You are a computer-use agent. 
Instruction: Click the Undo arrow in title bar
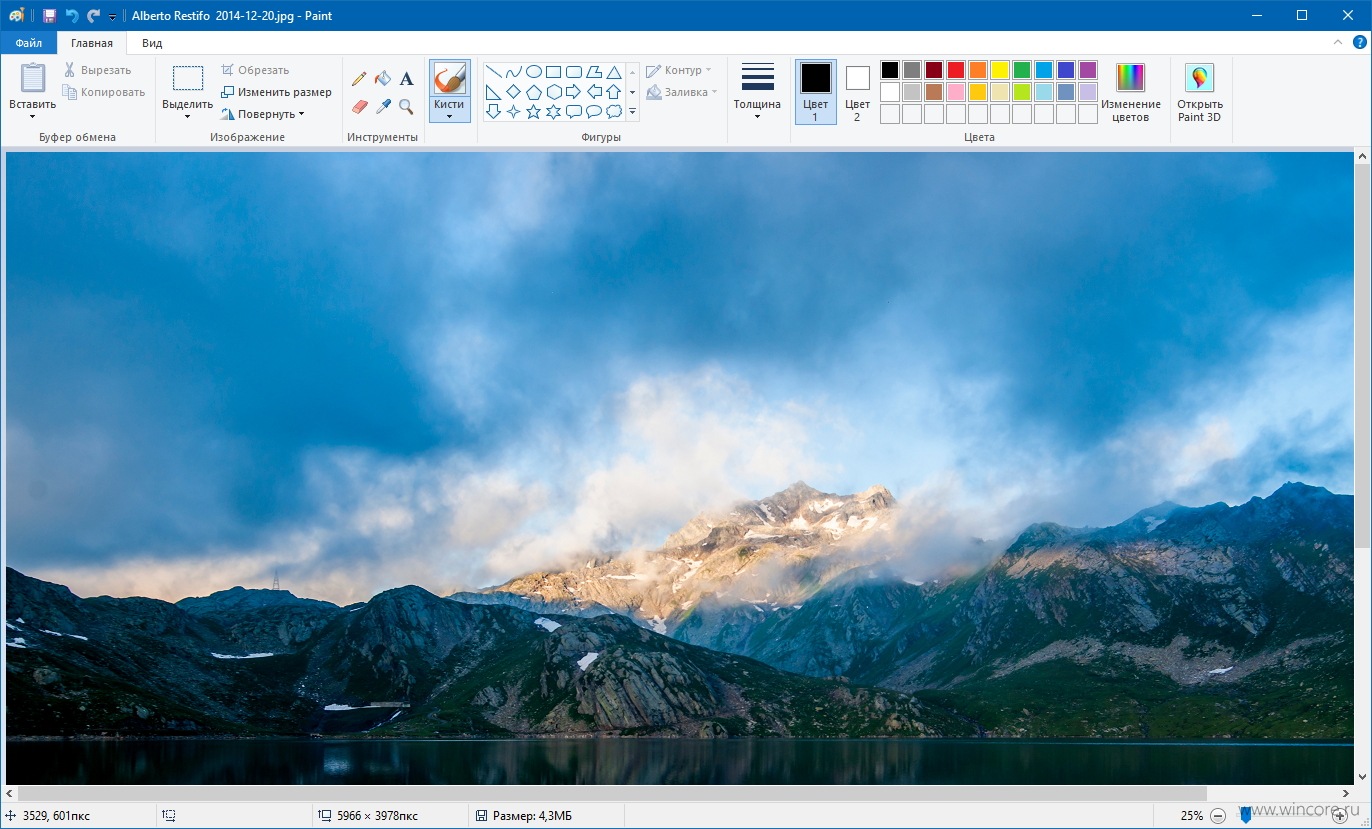click(72, 16)
